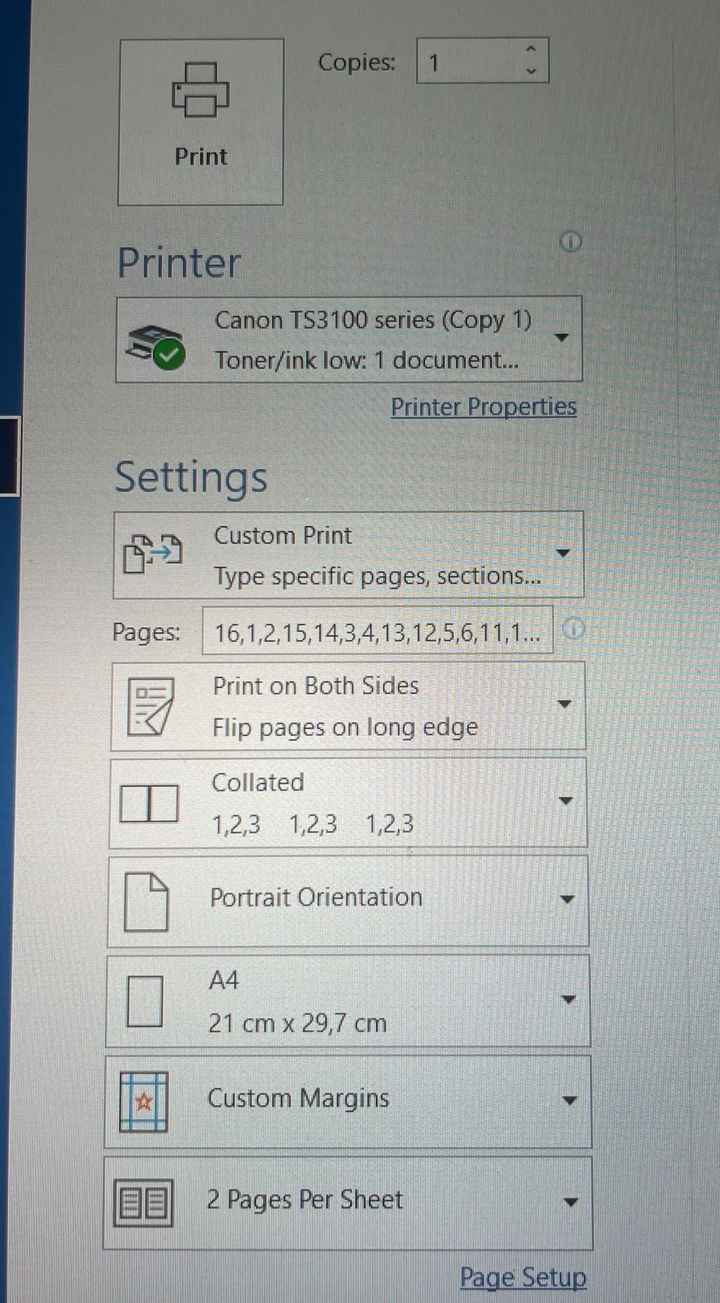The height and width of the screenshot is (1303, 720).
Task: Increase the copies count with up arrow
Action: (531, 49)
